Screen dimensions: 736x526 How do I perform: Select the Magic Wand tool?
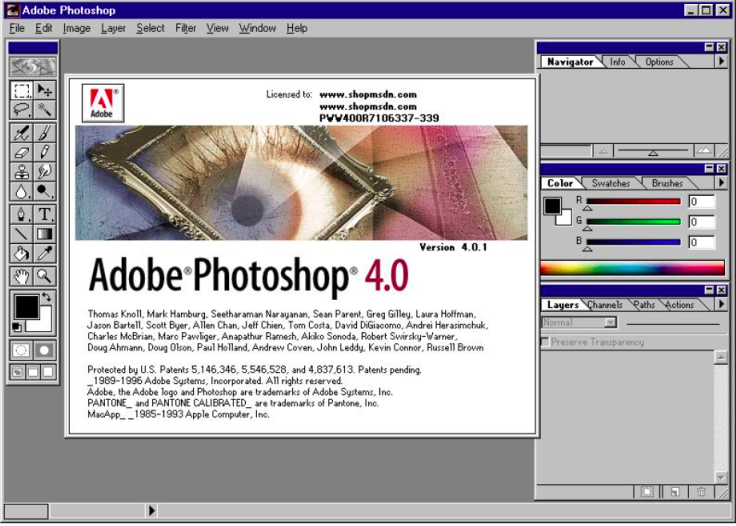click(45, 110)
